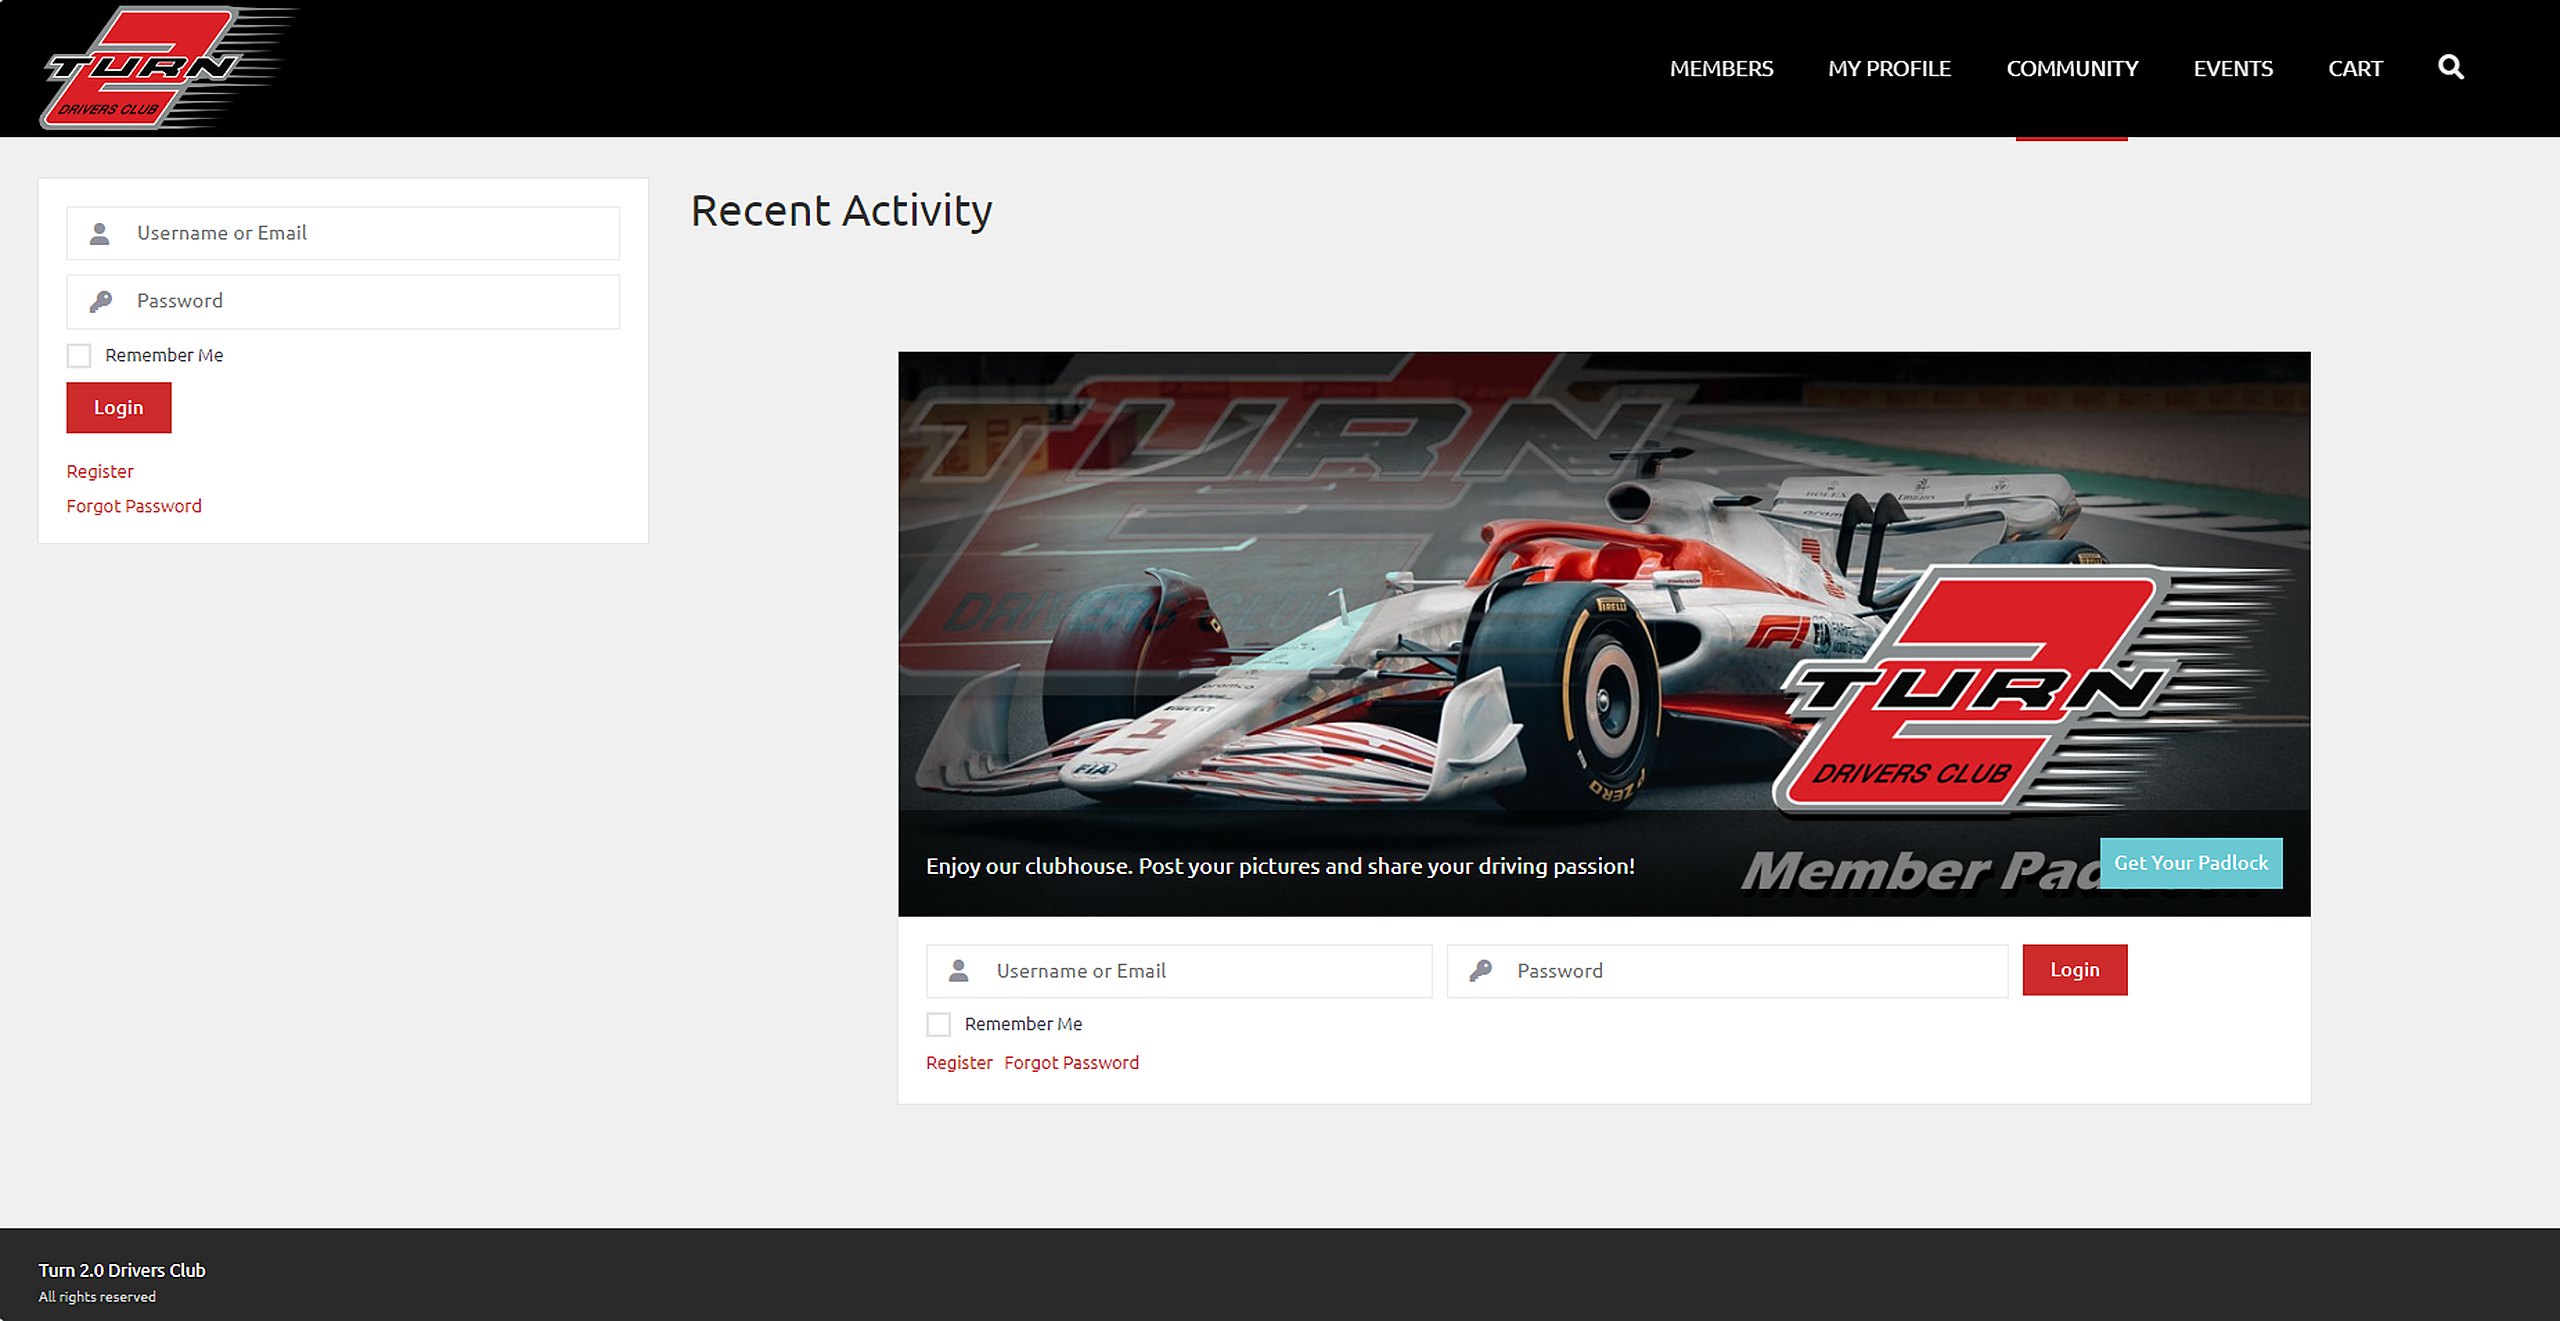This screenshot has width=2560, height=1321.
Task: Go to My Profile in navigation
Action: point(1889,68)
